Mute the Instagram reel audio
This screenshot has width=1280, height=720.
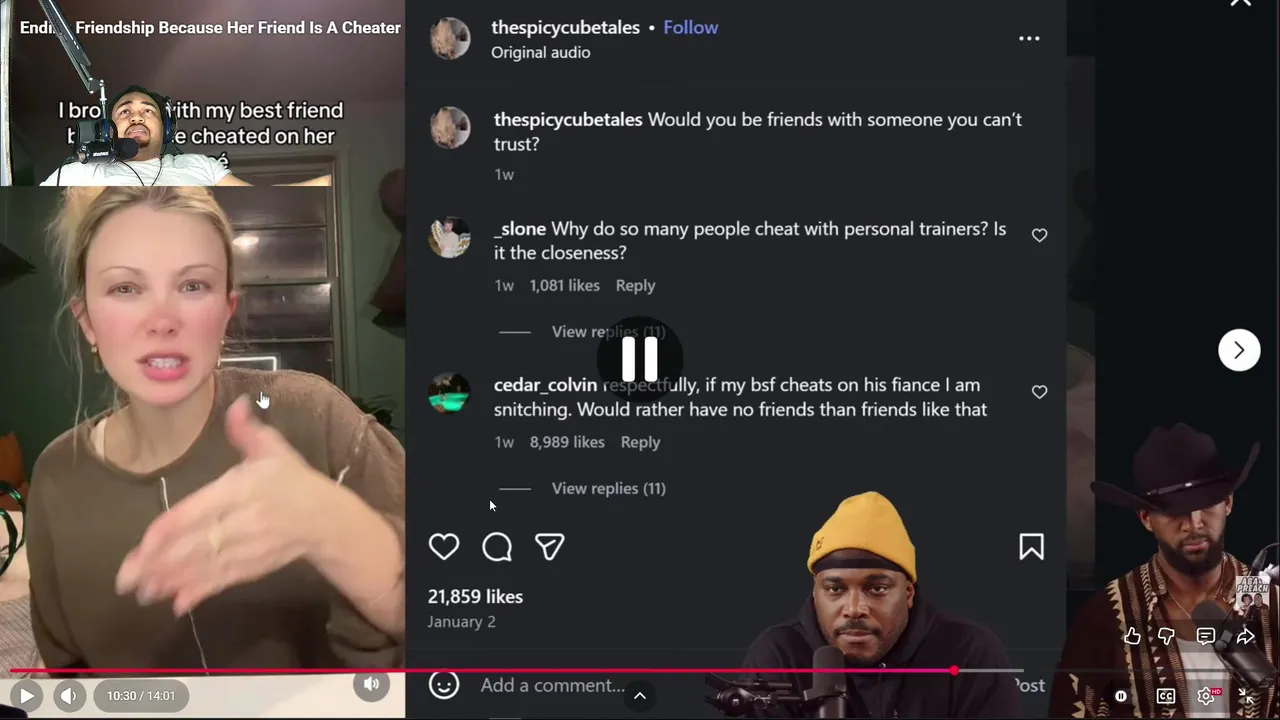pos(371,684)
